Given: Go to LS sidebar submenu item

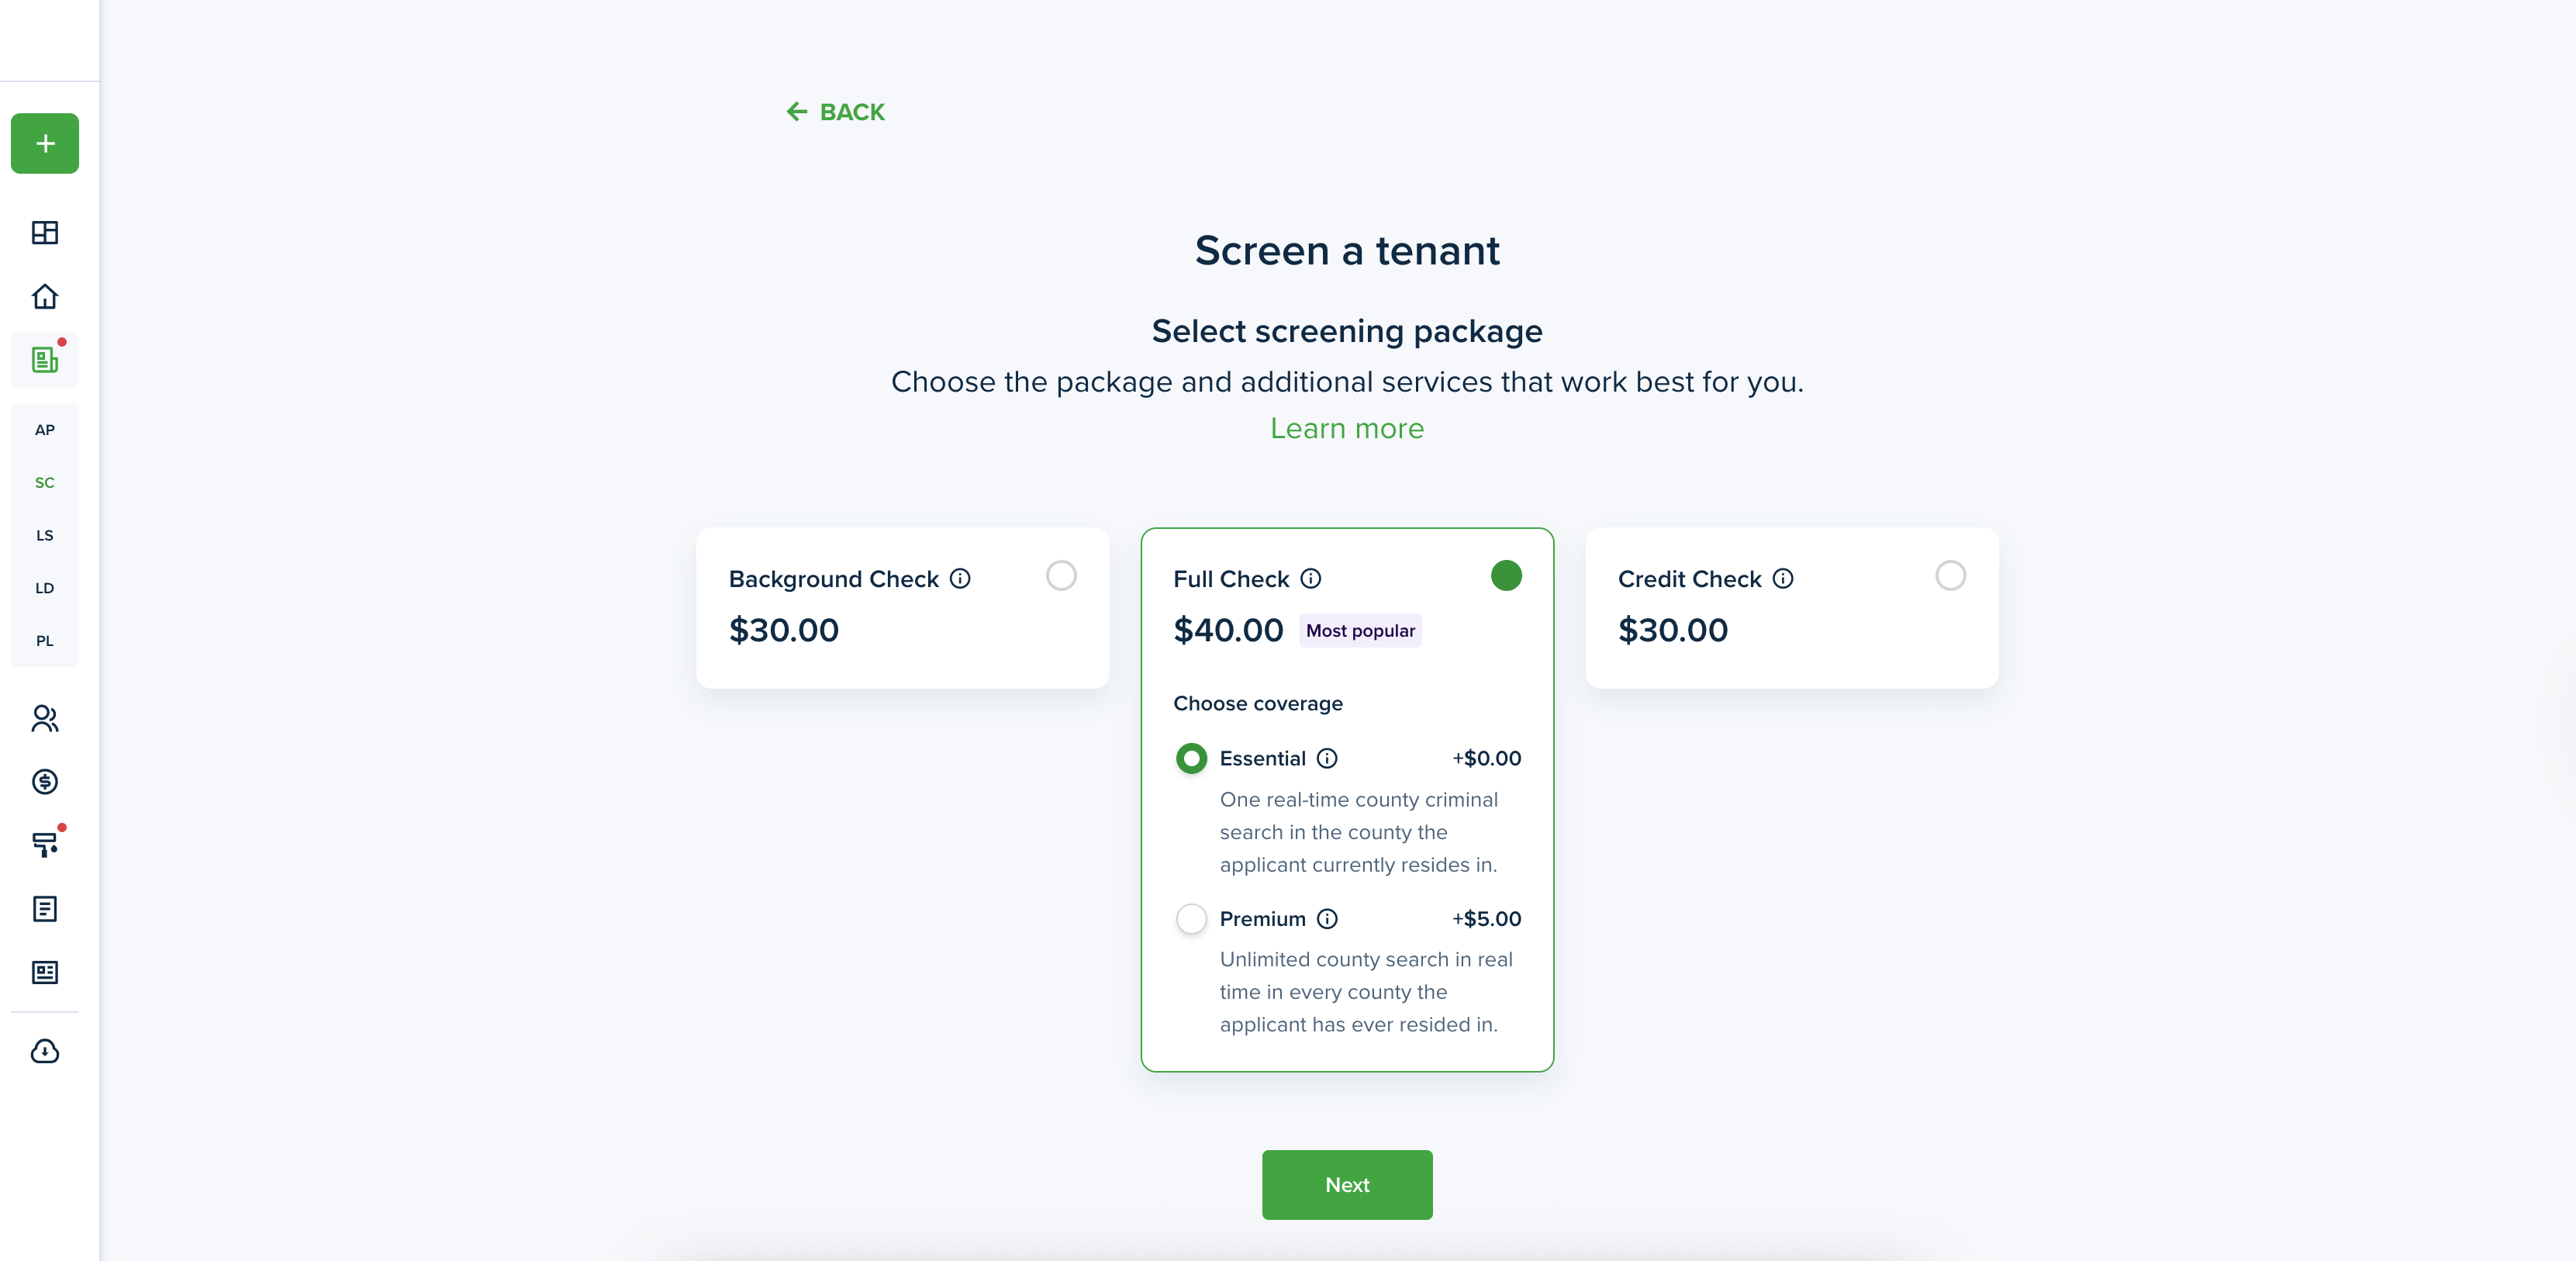Looking at the screenshot, I should click(x=45, y=536).
